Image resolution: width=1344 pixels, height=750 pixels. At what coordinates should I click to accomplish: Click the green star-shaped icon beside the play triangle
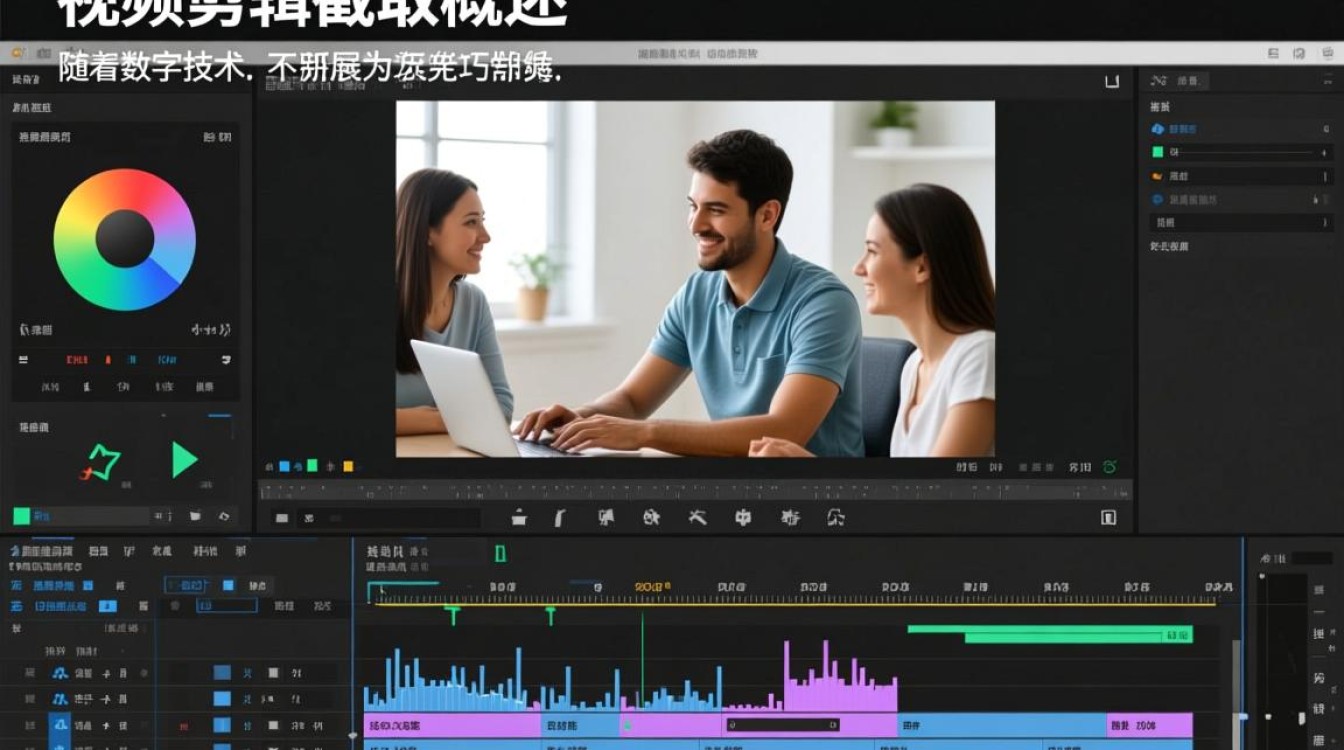point(101,462)
